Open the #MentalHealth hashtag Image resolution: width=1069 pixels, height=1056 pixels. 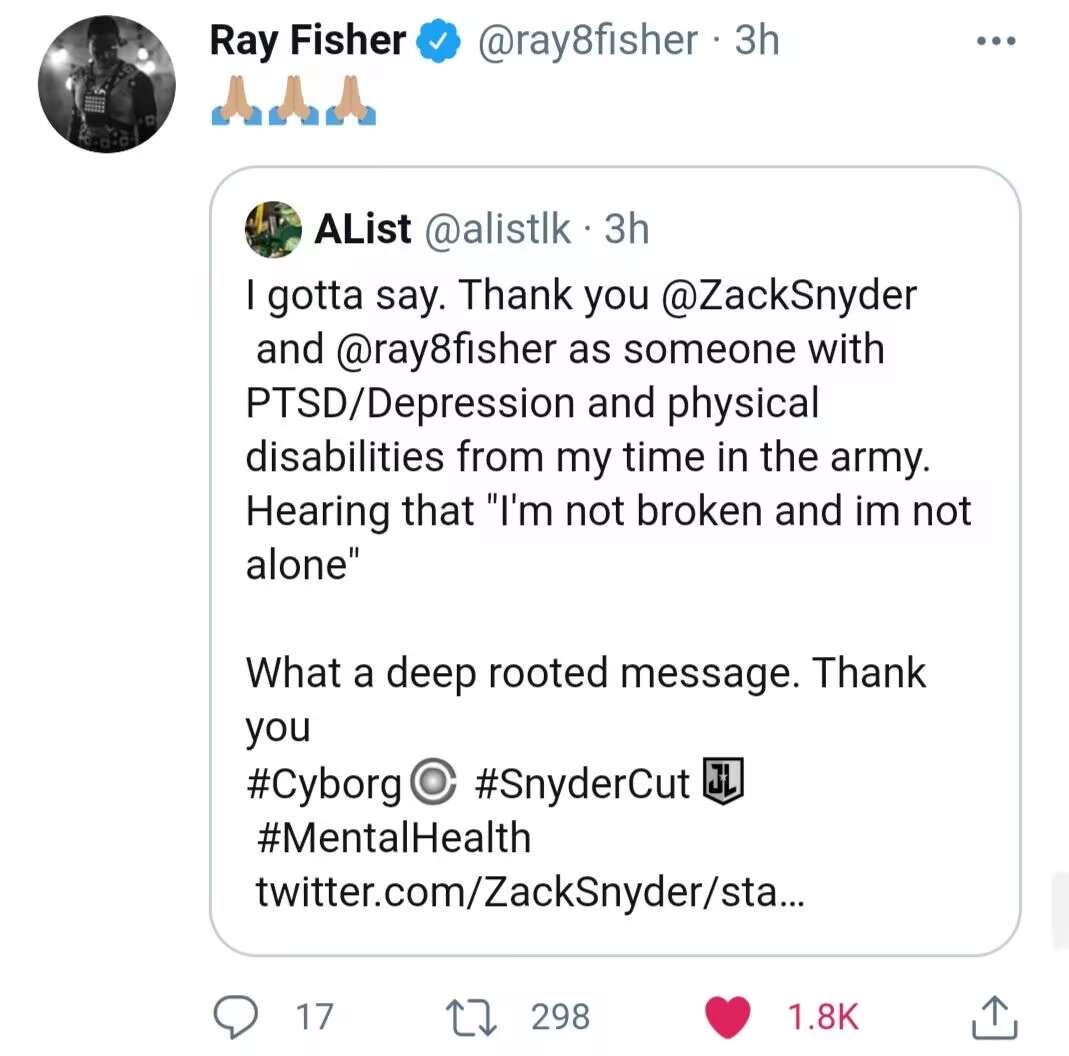pos(393,837)
